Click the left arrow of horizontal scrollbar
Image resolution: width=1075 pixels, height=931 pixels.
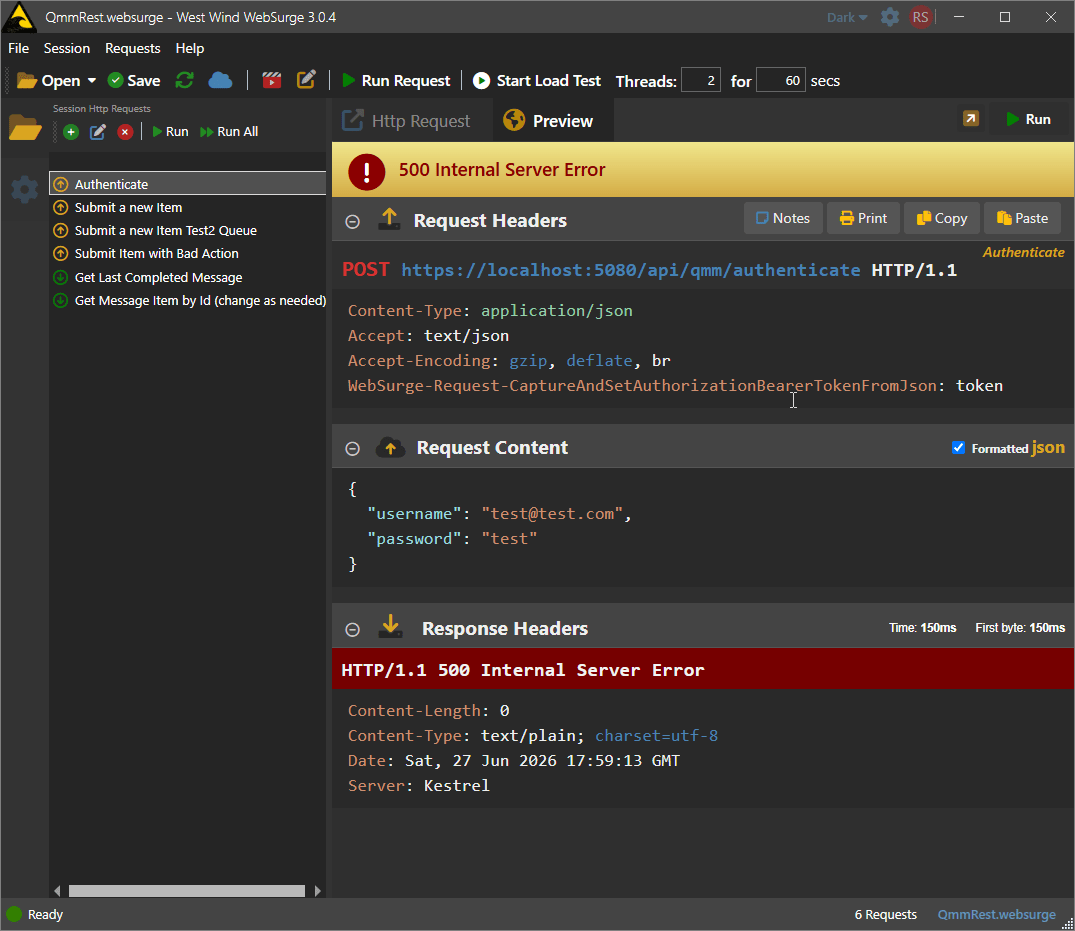(57, 891)
